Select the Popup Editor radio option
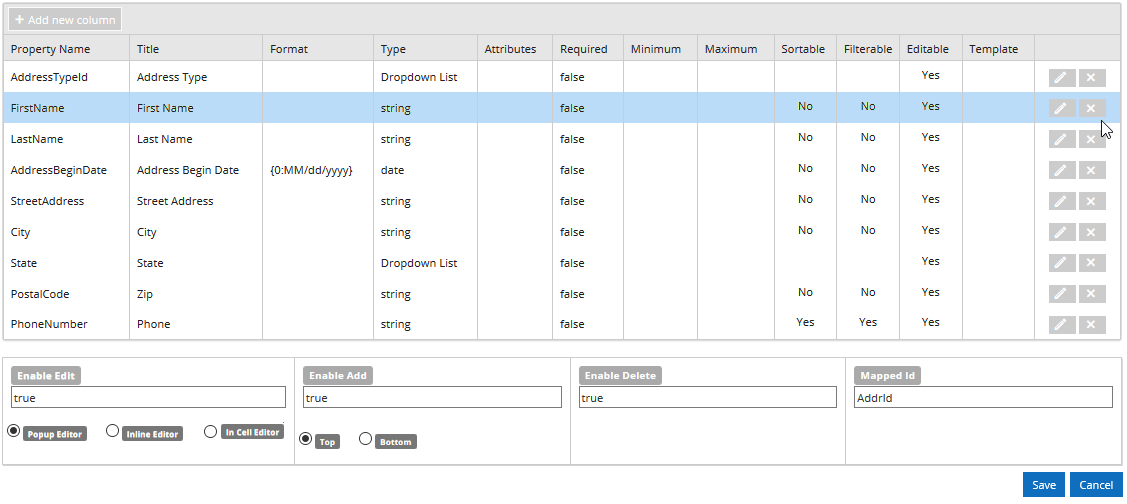Viewport: 1127px width, 504px height. coord(14,431)
